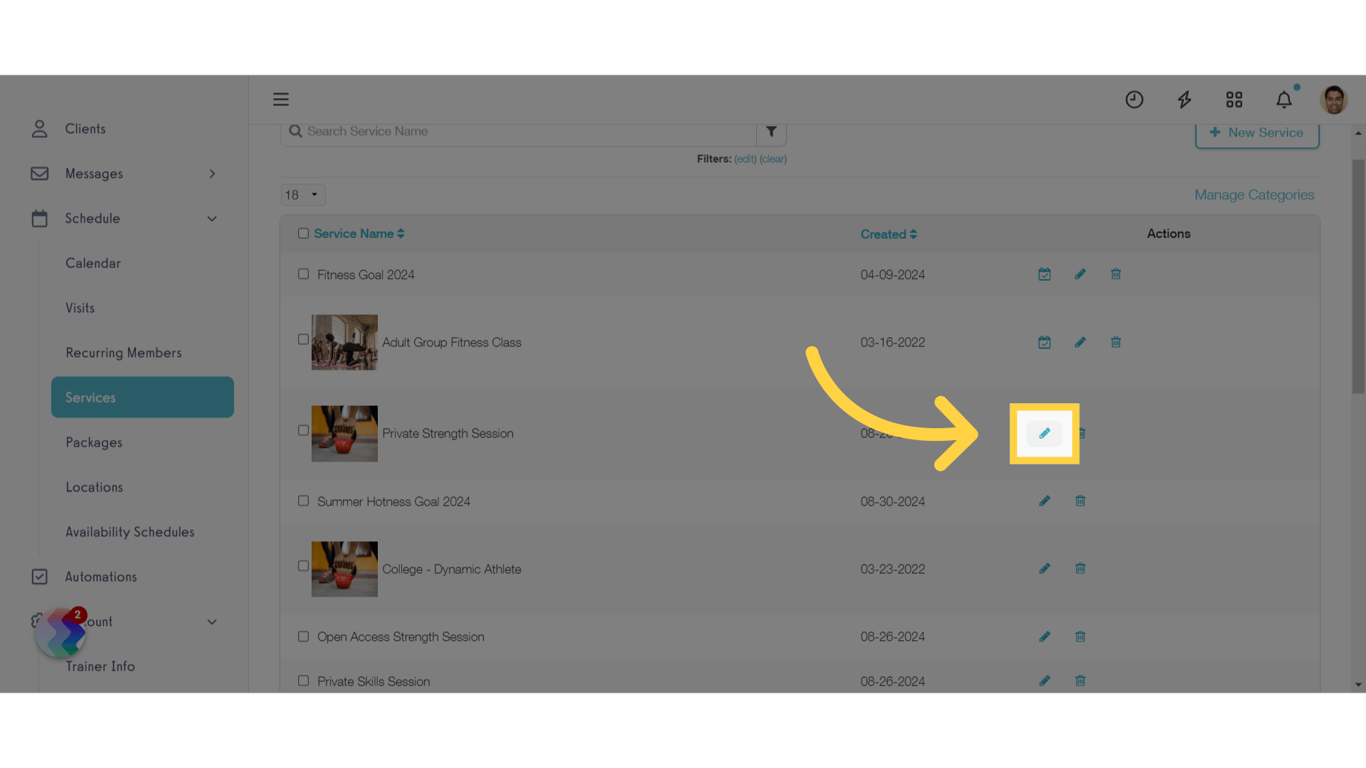Open Automations in the sidebar
Viewport: 1366px width, 768px height.
point(101,577)
